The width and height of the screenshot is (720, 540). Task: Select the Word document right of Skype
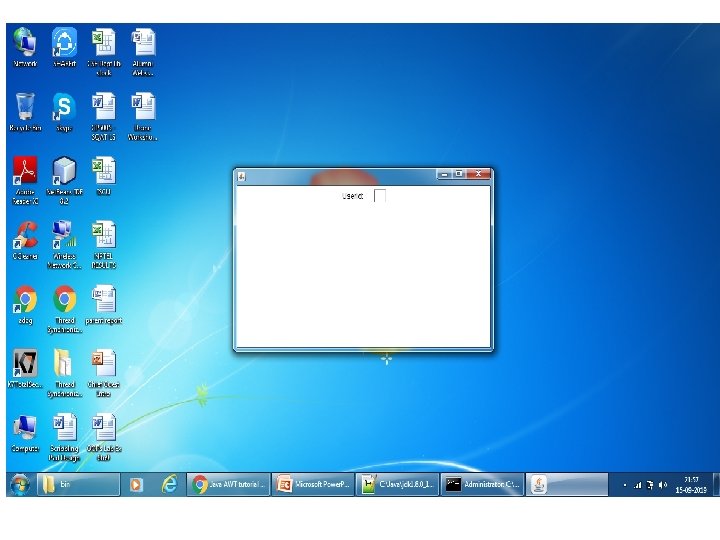click(104, 116)
